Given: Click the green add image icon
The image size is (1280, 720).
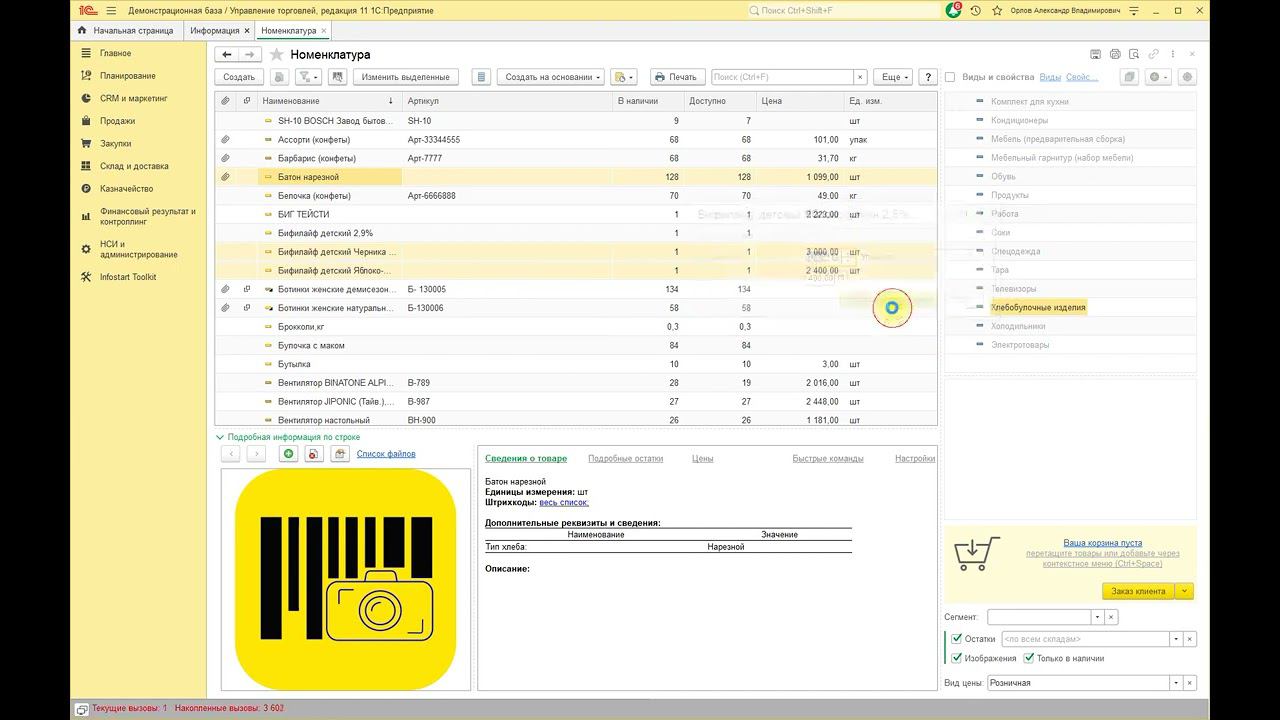Looking at the screenshot, I should click(x=288, y=454).
